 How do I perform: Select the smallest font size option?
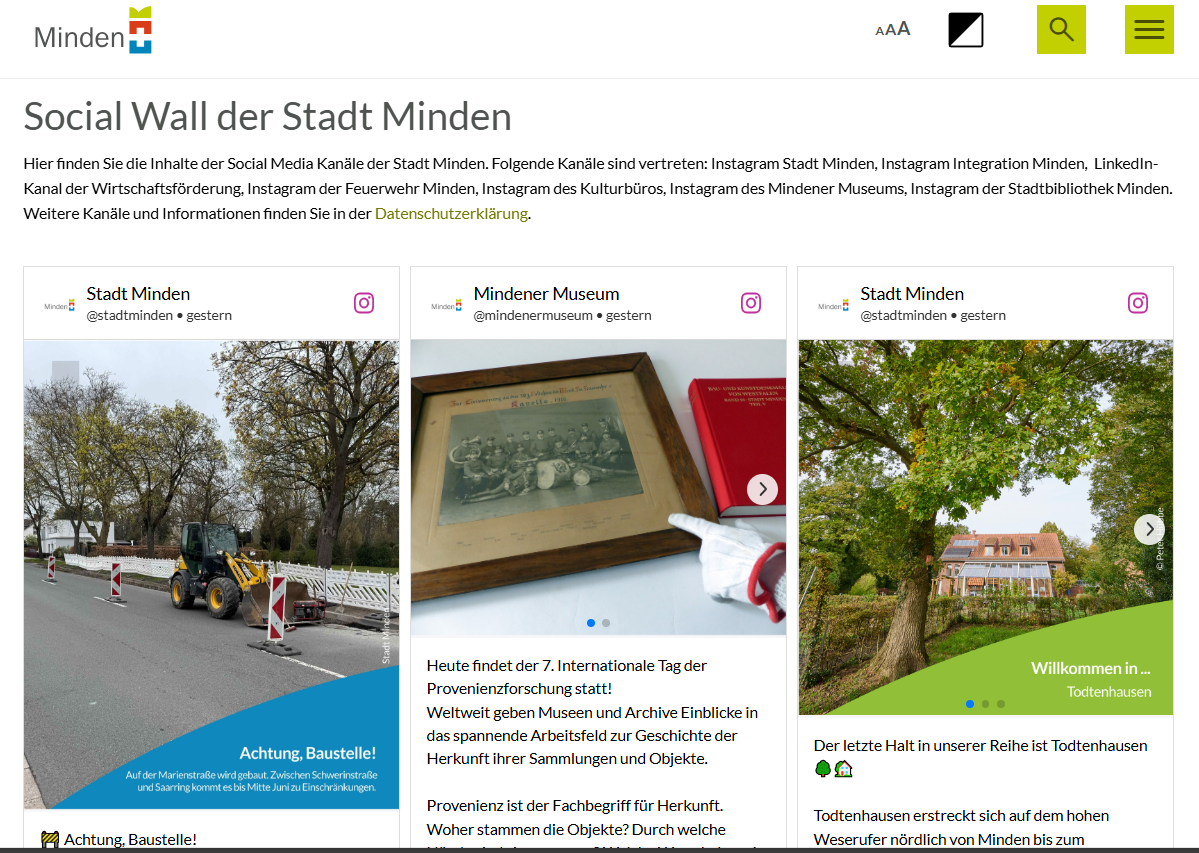pyautogui.click(x=878, y=30)
